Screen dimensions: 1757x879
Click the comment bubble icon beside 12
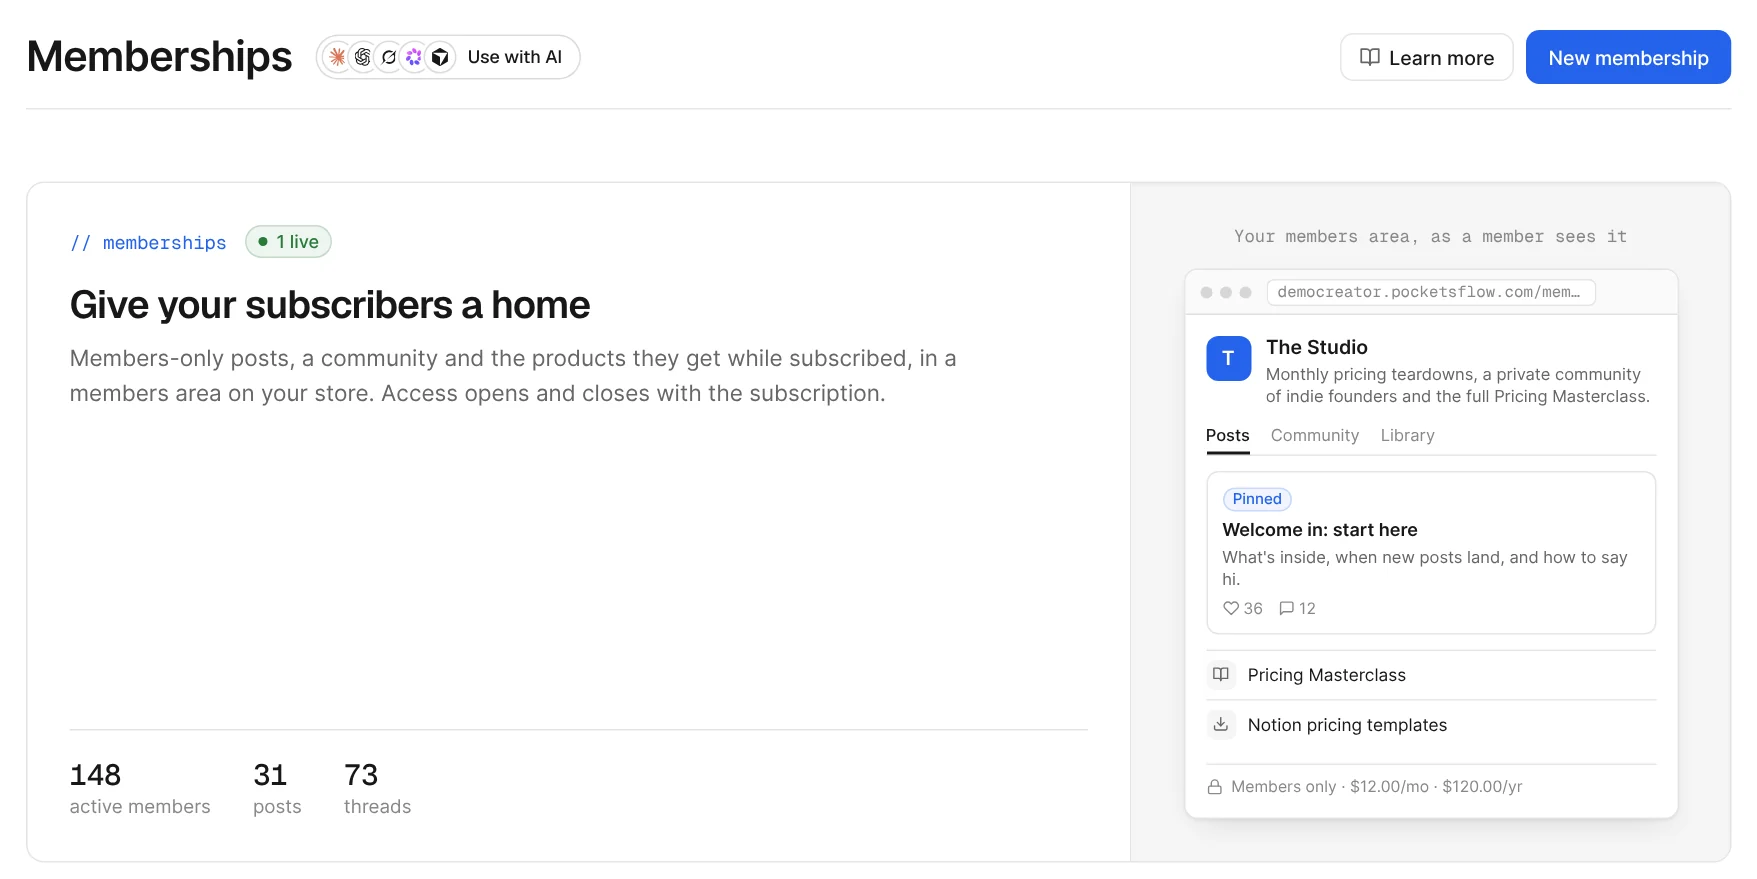(1287, 608)
